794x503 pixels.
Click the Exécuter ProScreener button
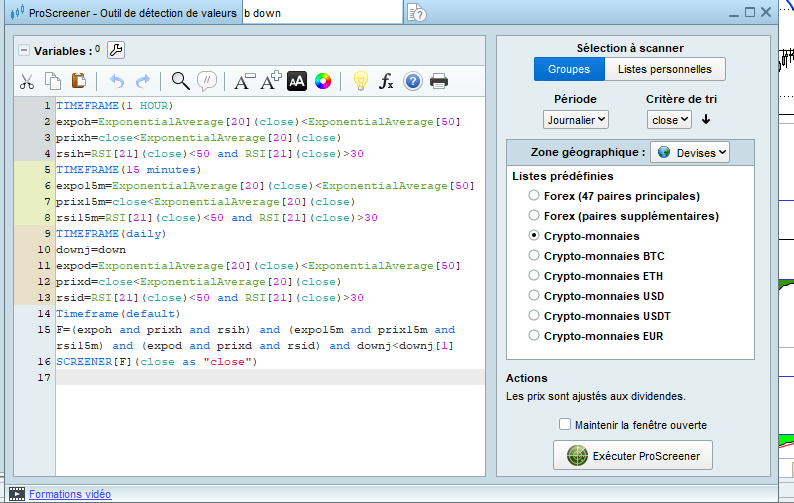pyautogui.click(x=633, y=455)
